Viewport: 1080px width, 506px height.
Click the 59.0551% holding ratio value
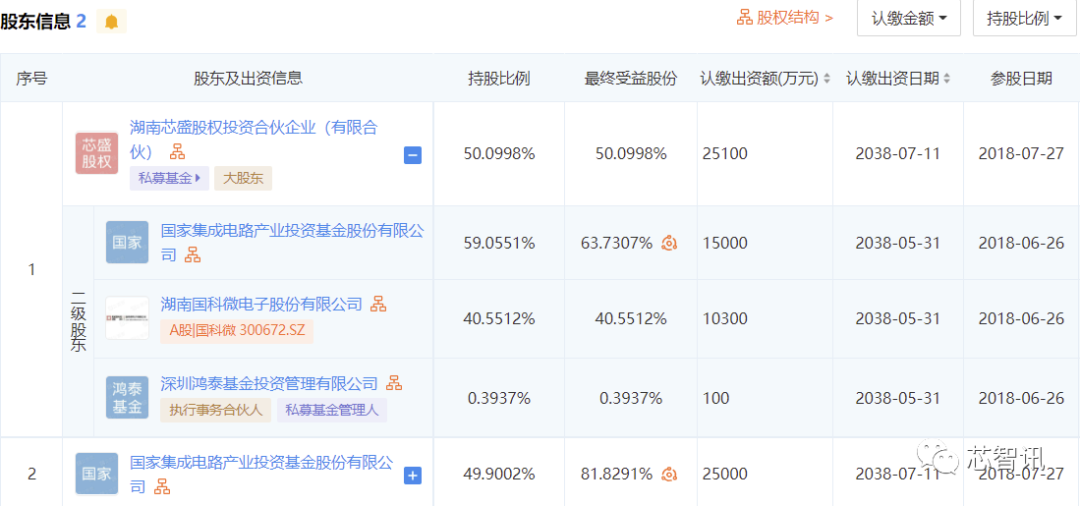(x=499, y=243)
